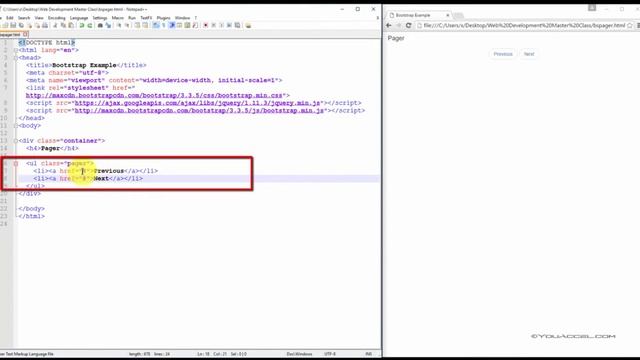The height and width of the screenshot is (360, 640).
Task: Click the Paste toolbar icon
Action: click(x=71, y=25)
